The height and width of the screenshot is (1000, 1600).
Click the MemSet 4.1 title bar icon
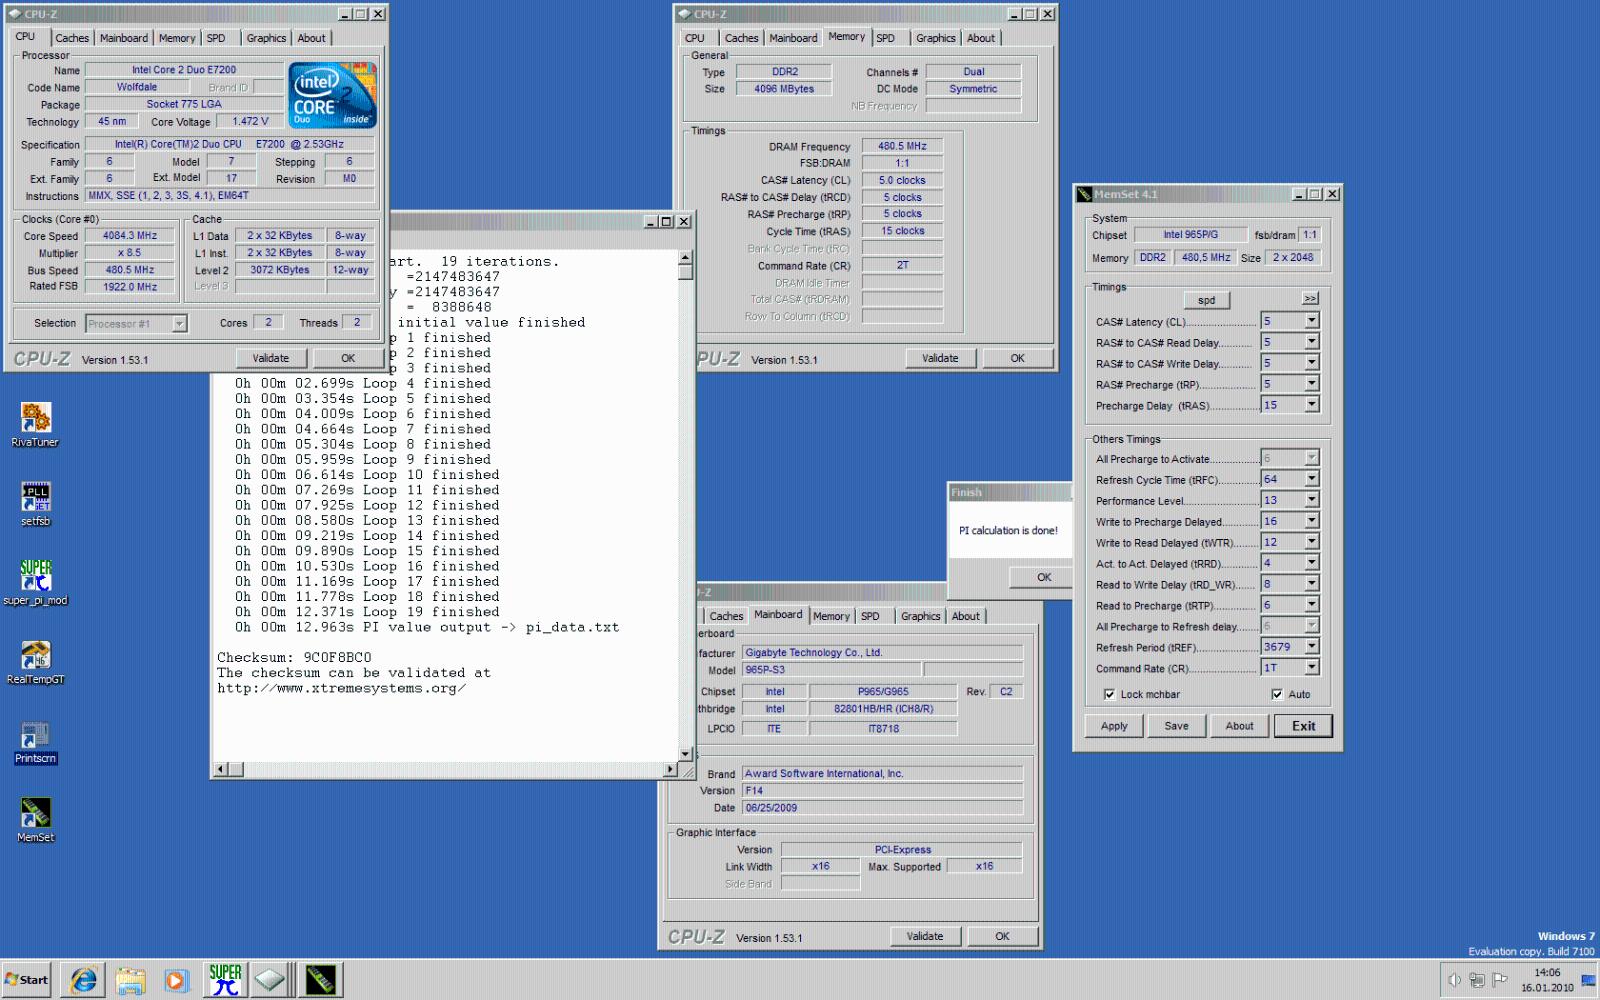(1084, 194)
